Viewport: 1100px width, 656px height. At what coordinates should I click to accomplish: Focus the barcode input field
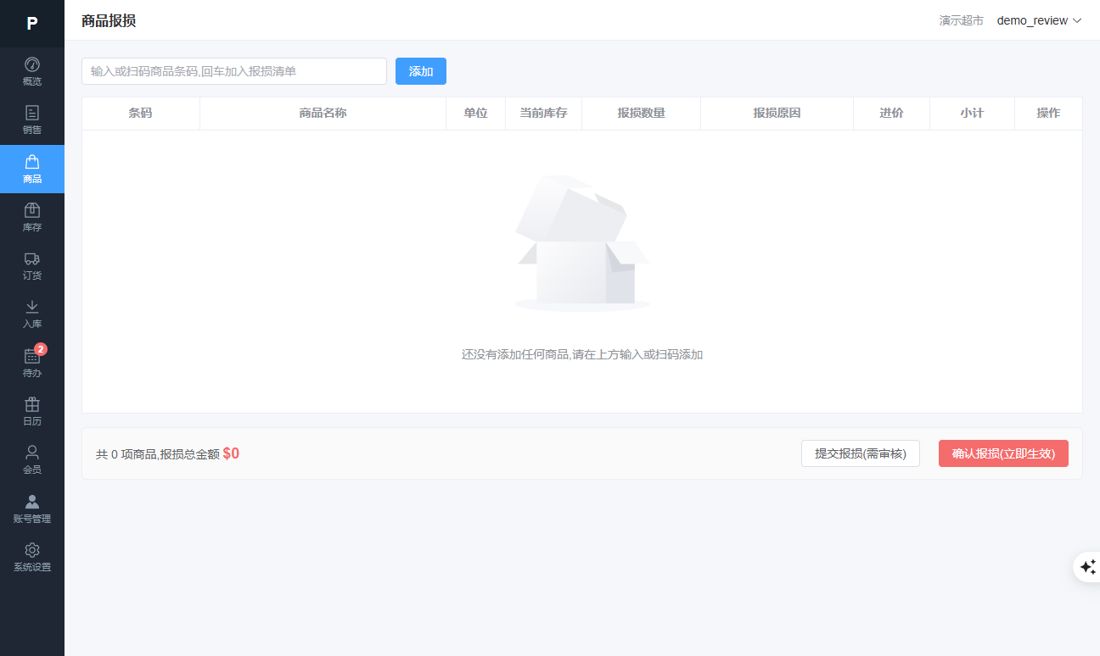pyautogui.click(x=234, y=72)
